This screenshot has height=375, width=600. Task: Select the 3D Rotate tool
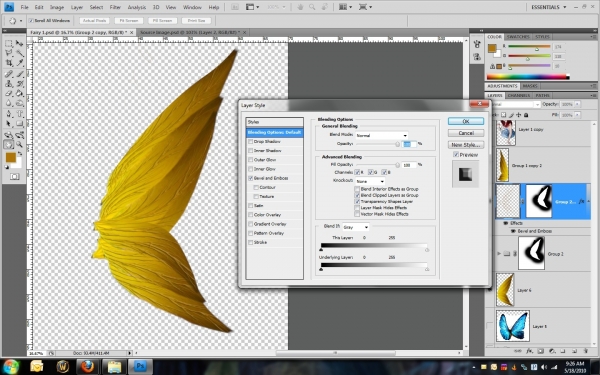click(8, 135)
